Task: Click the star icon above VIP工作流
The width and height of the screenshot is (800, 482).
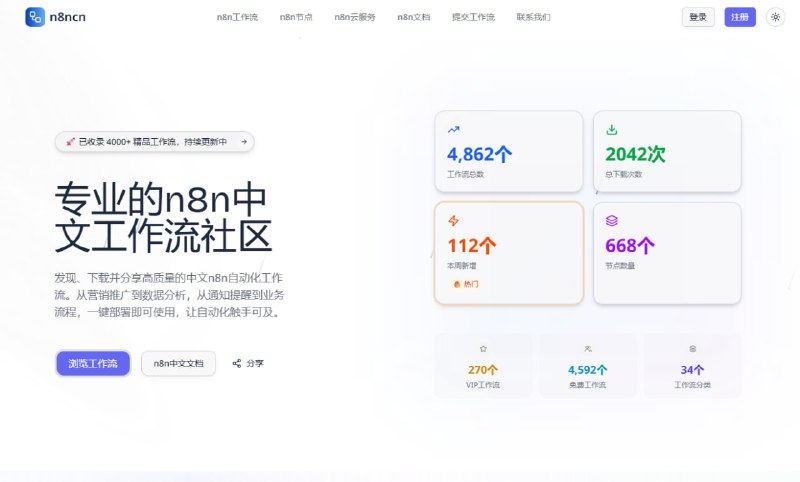Action: (483, 349)
